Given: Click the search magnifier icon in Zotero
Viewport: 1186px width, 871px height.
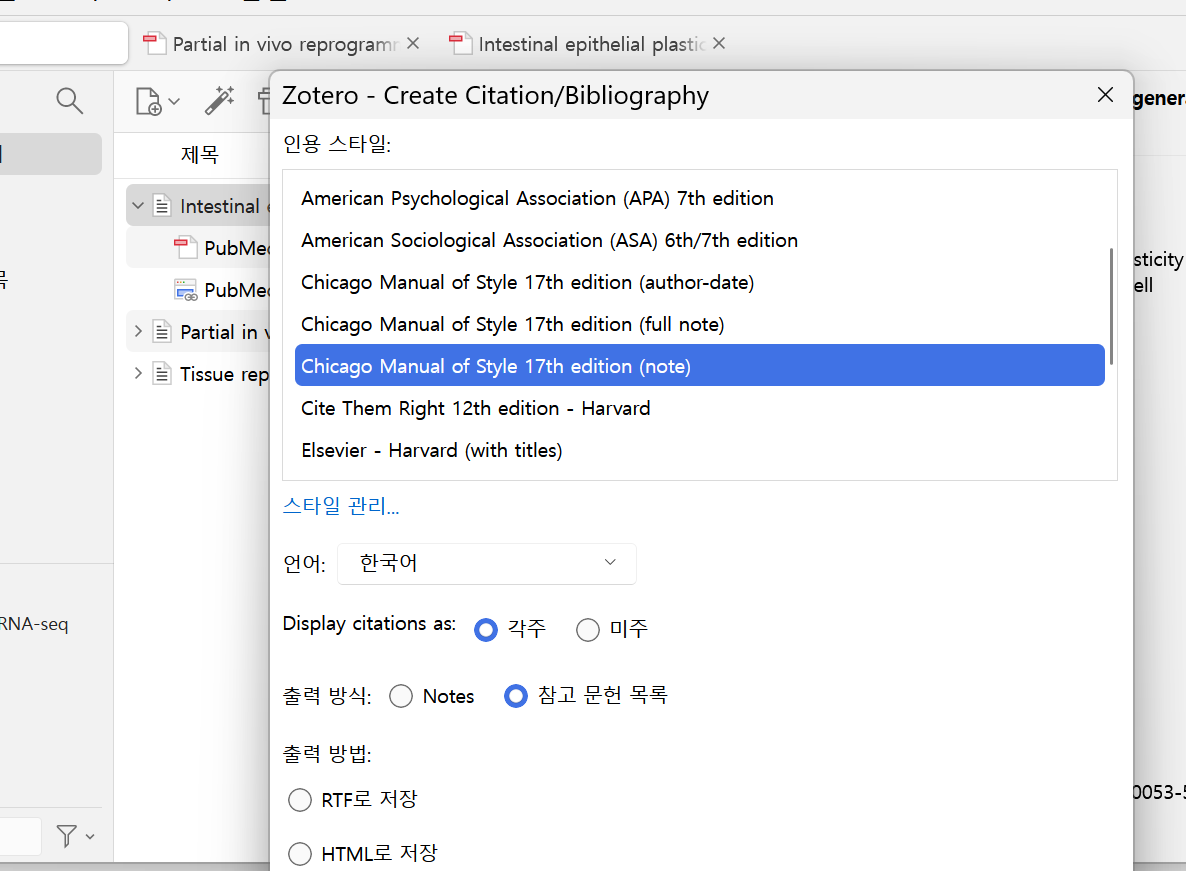Looking at the screenshot, I should [70, 101].
